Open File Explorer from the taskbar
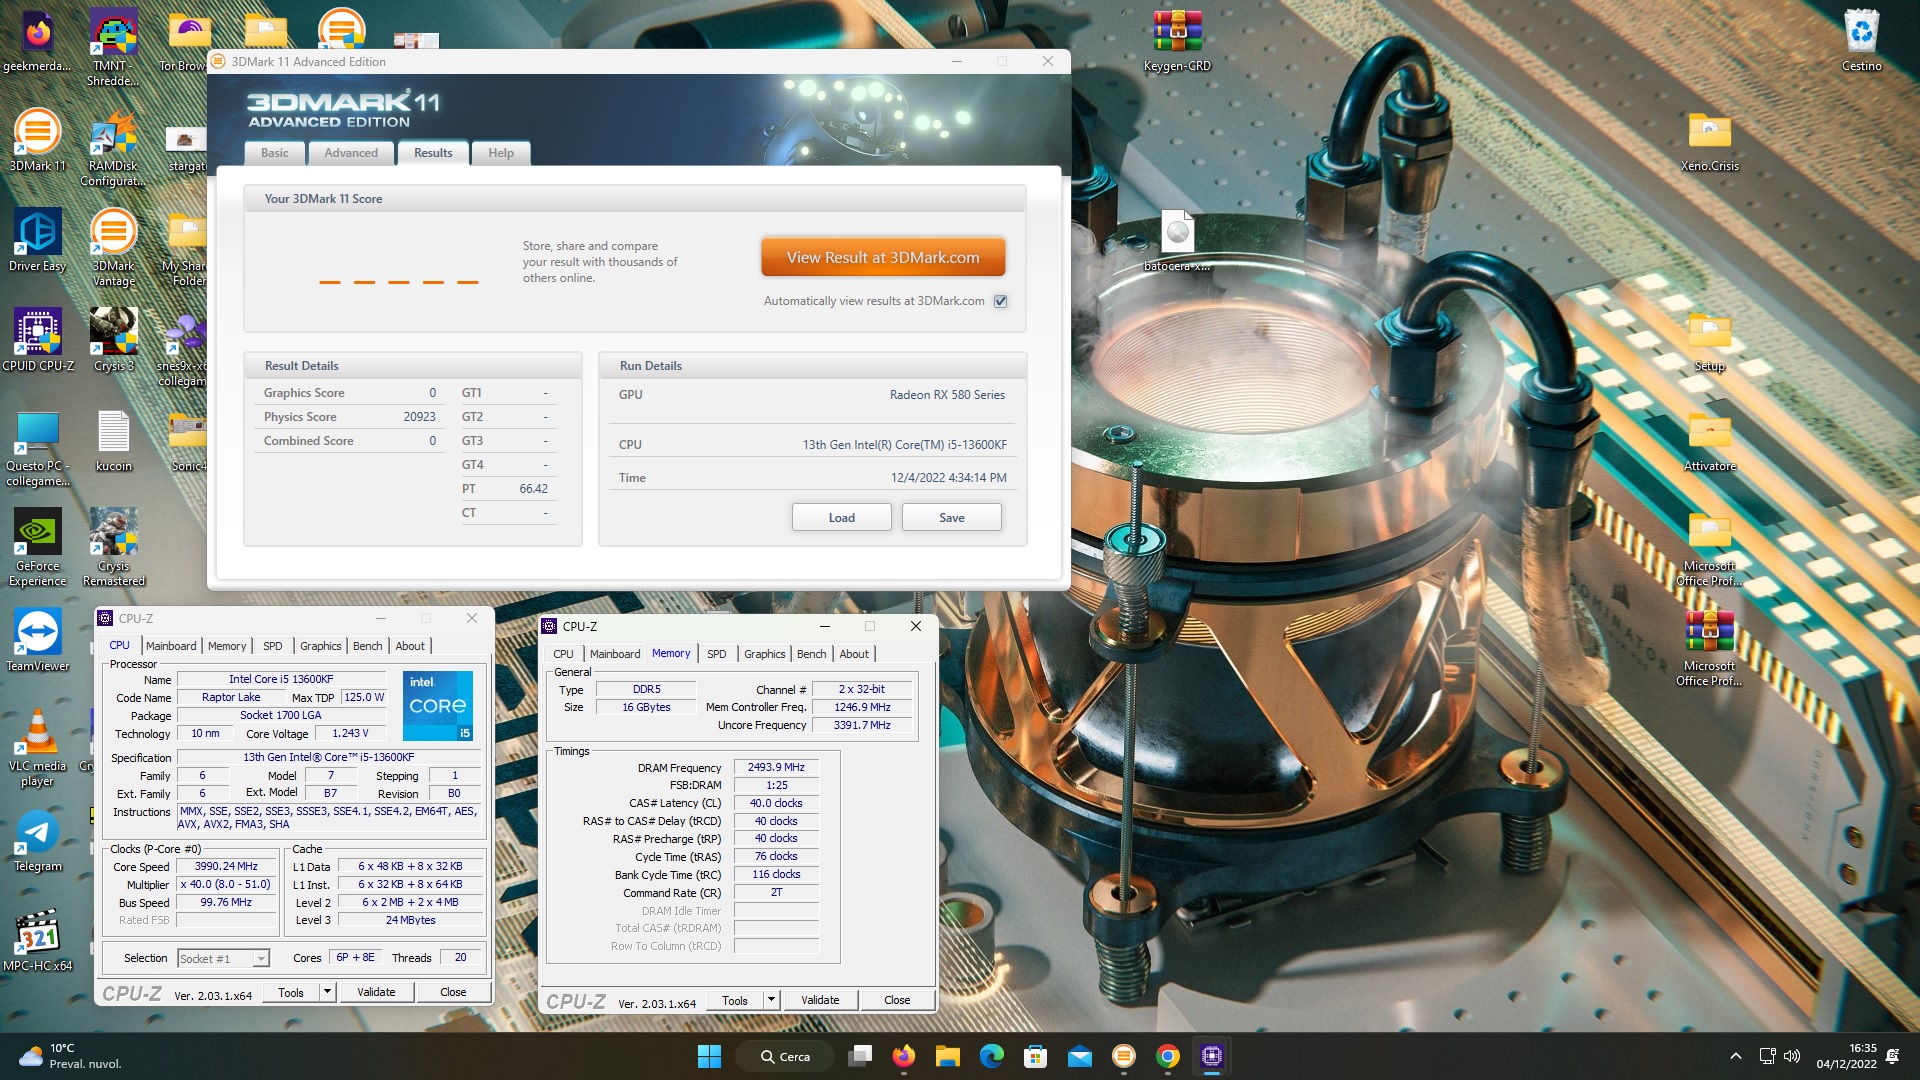1920x1080 pixels. (x=947, y=1056)
